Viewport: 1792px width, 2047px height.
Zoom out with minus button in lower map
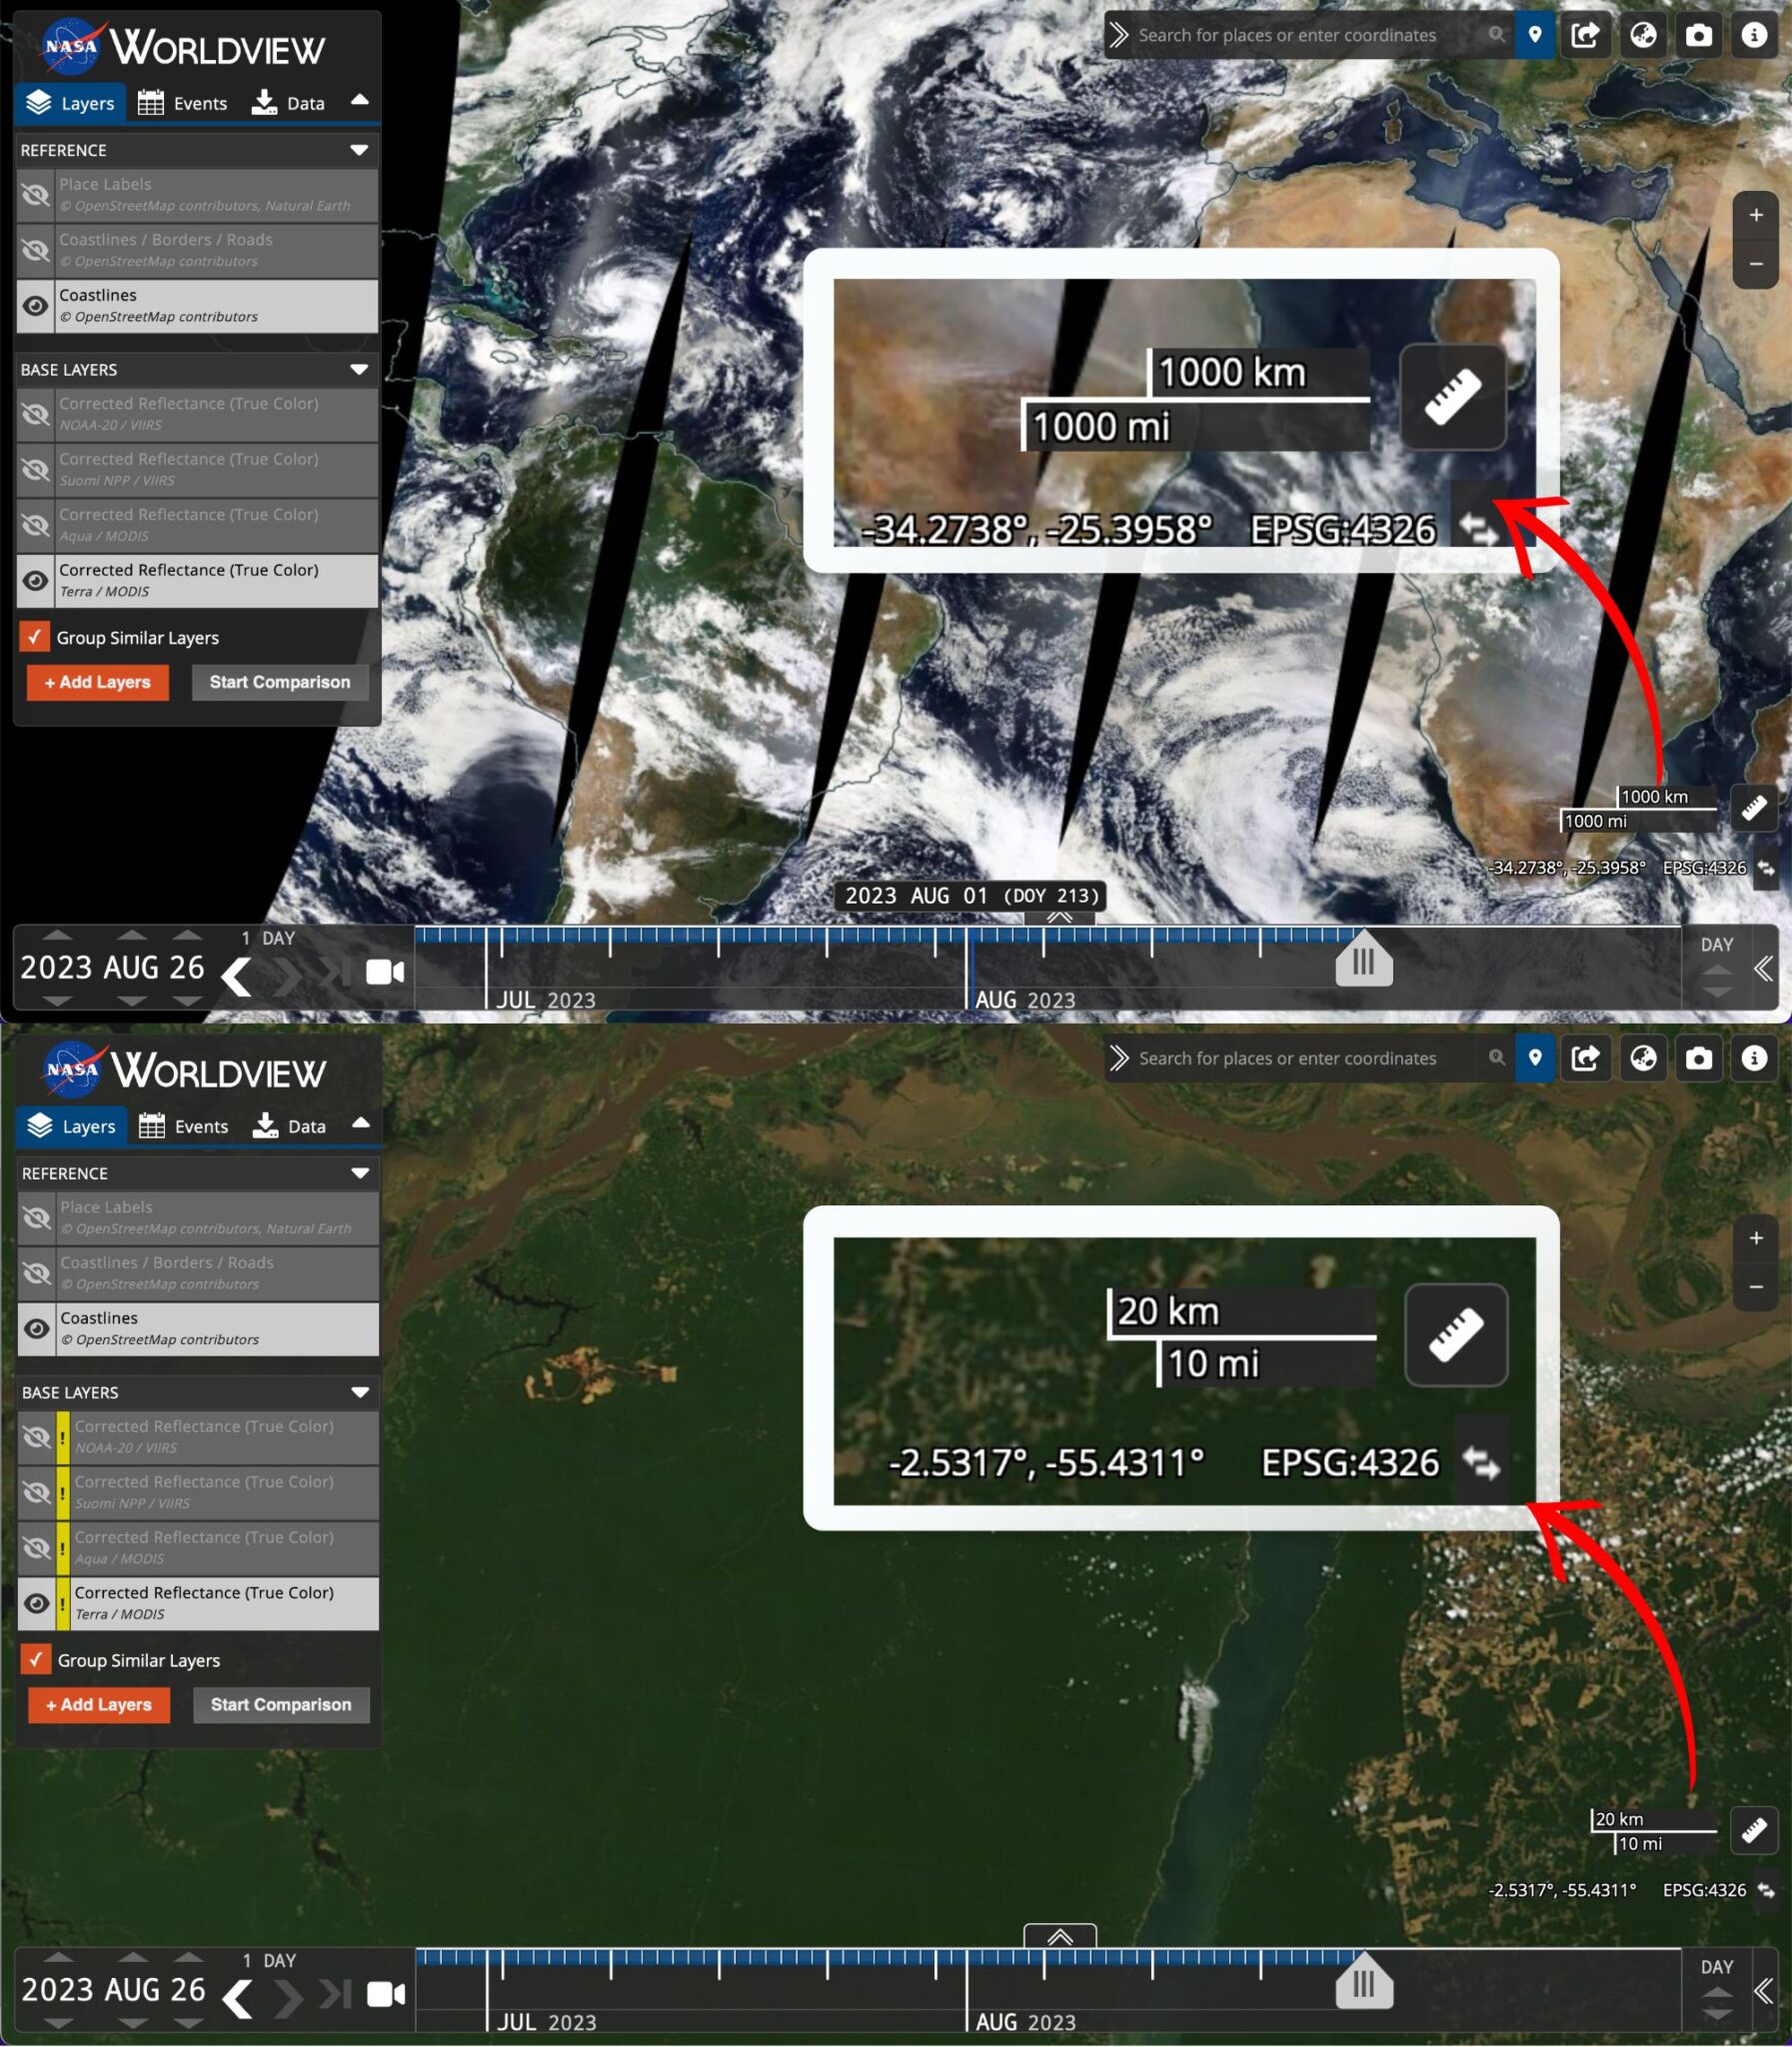tap(1756, 1287)
